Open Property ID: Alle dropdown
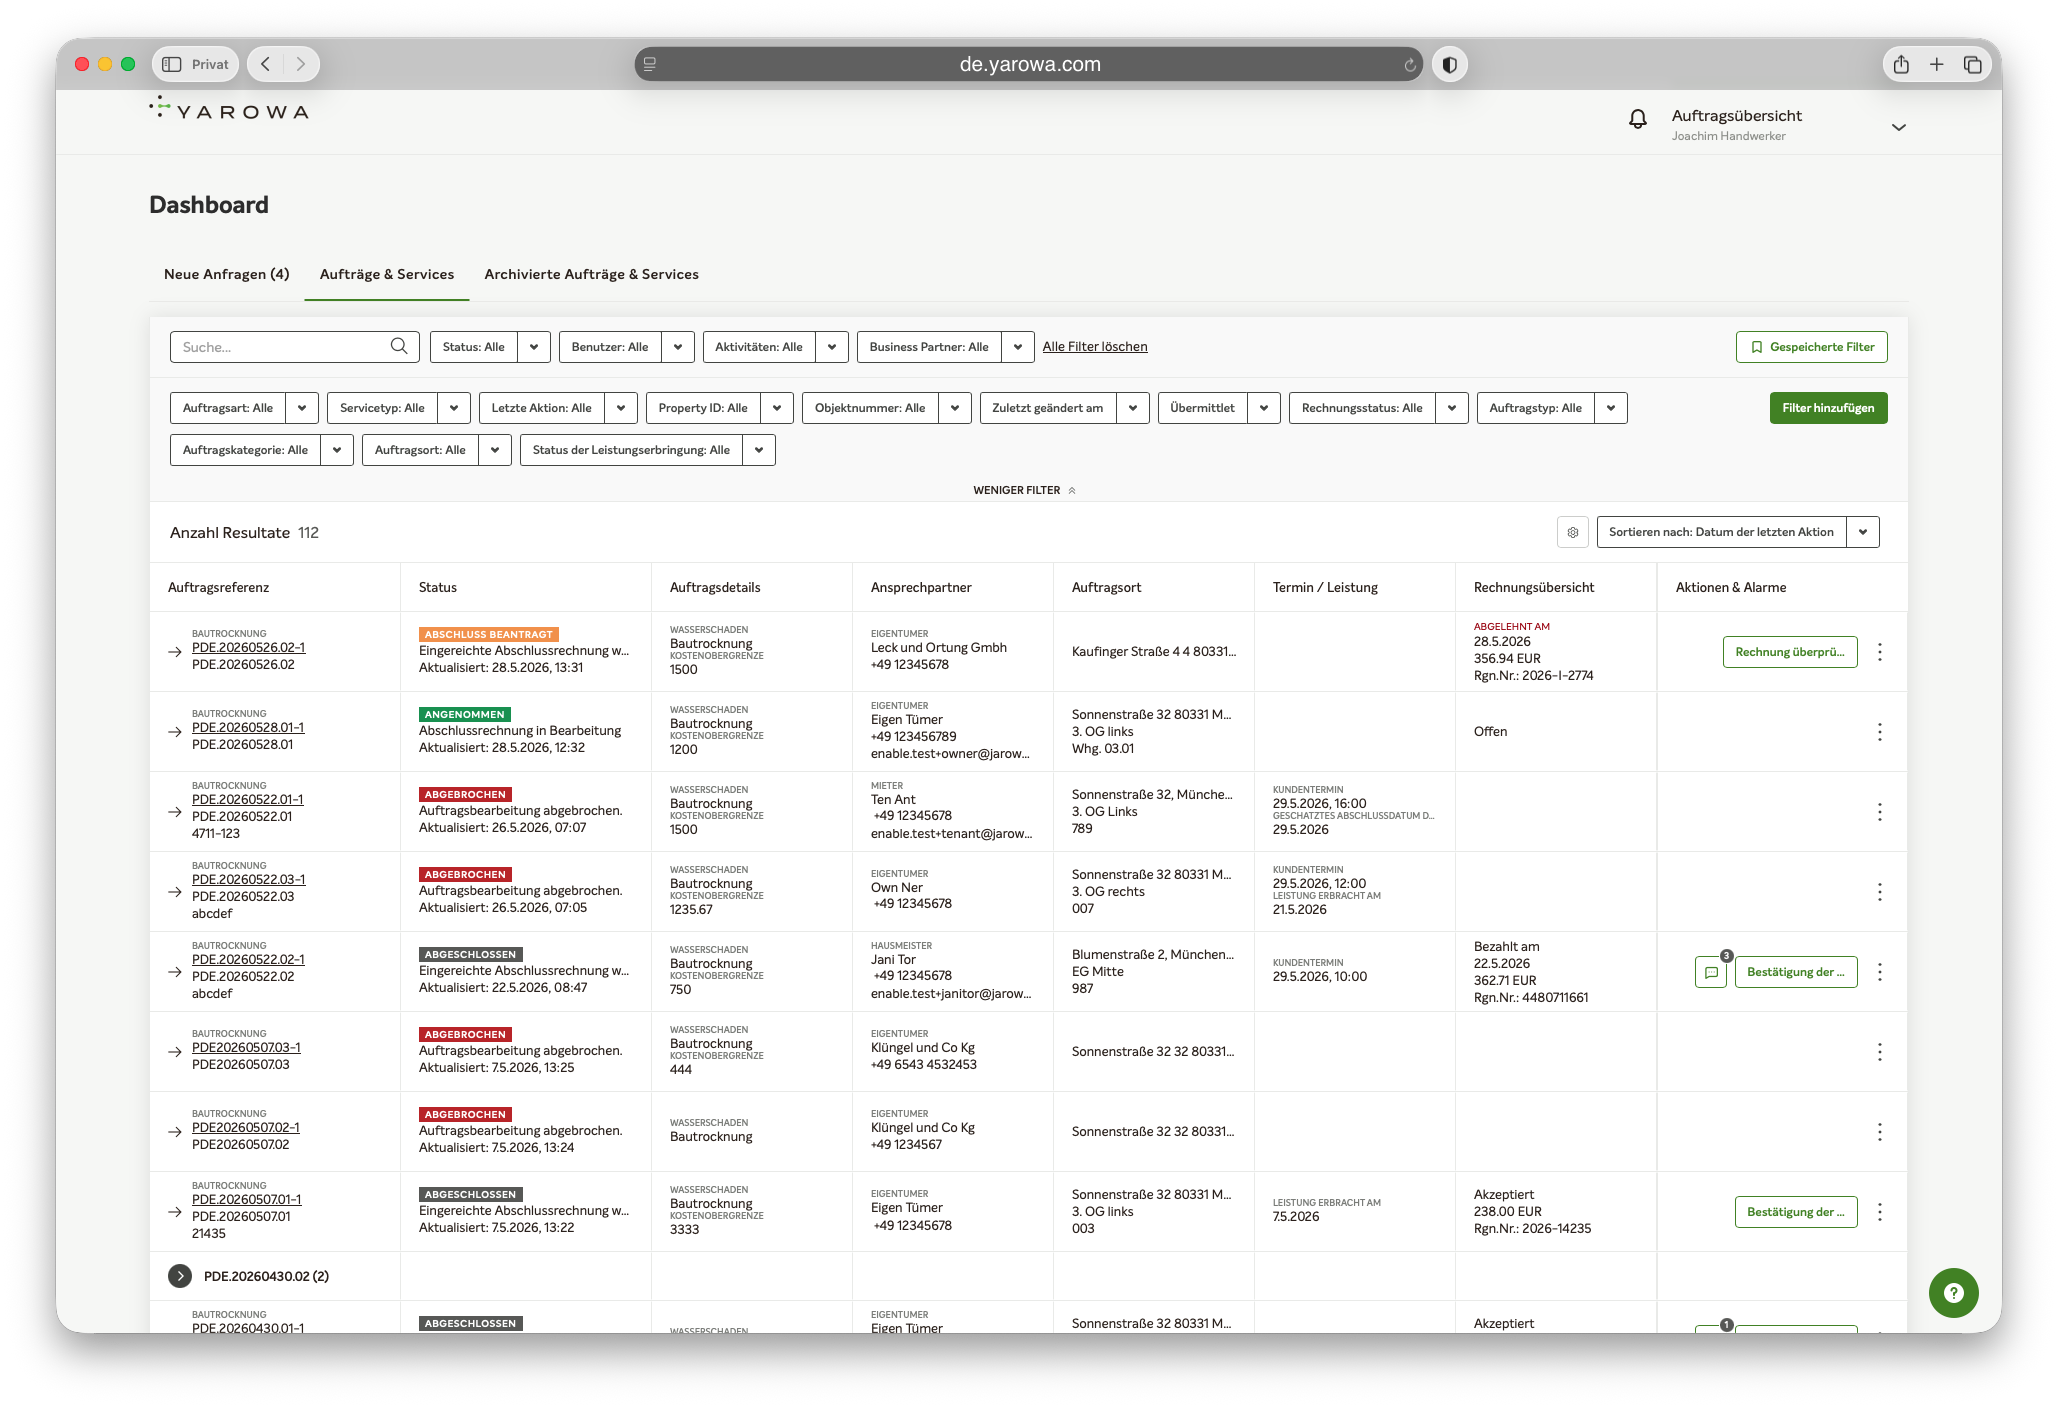The image size is (2058, 1407). (x=719, y=408)
